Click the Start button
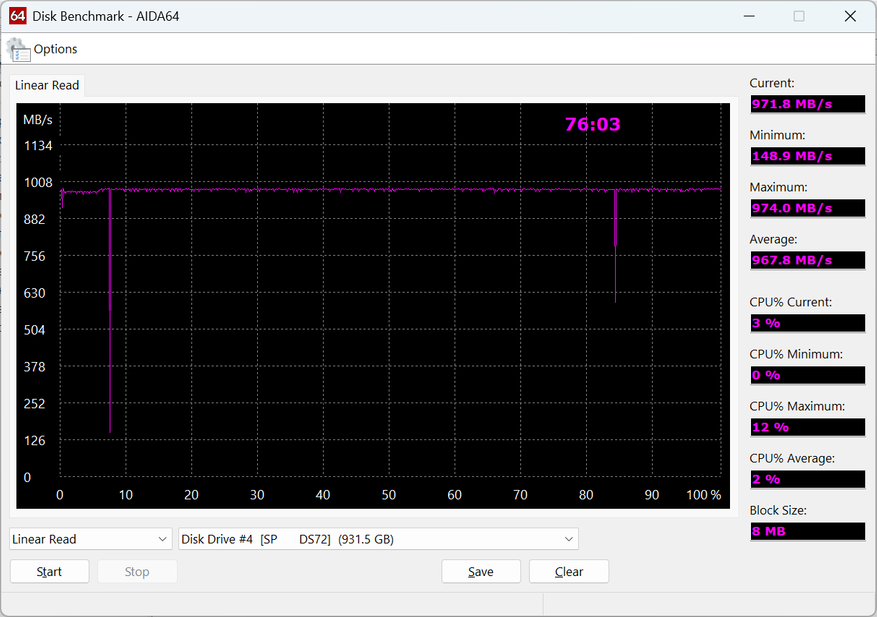This screenshot has width=877, height=617. point(49,572)
